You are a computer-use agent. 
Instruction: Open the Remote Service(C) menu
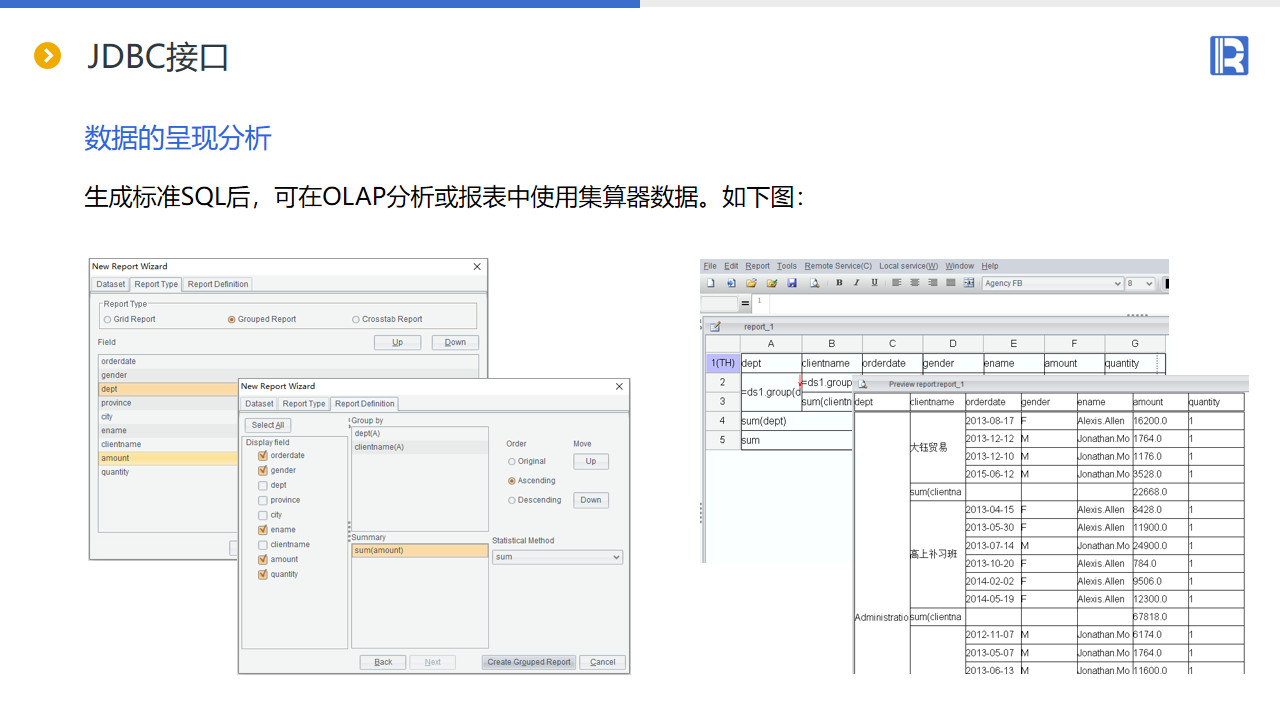(838, 266)
